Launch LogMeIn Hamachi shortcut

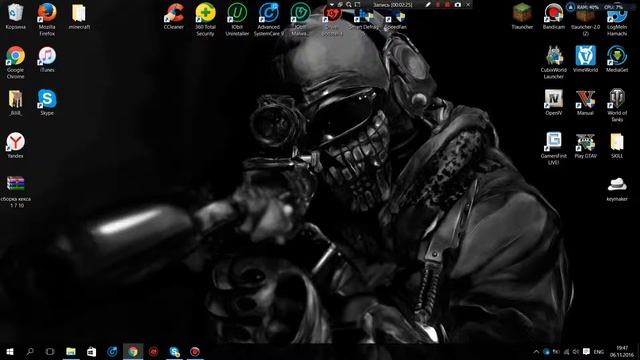[617, 22]
